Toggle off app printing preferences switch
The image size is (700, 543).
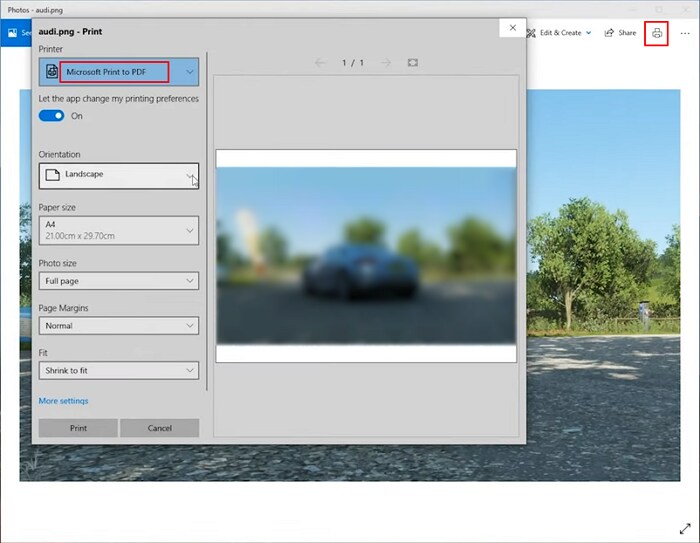51,116
